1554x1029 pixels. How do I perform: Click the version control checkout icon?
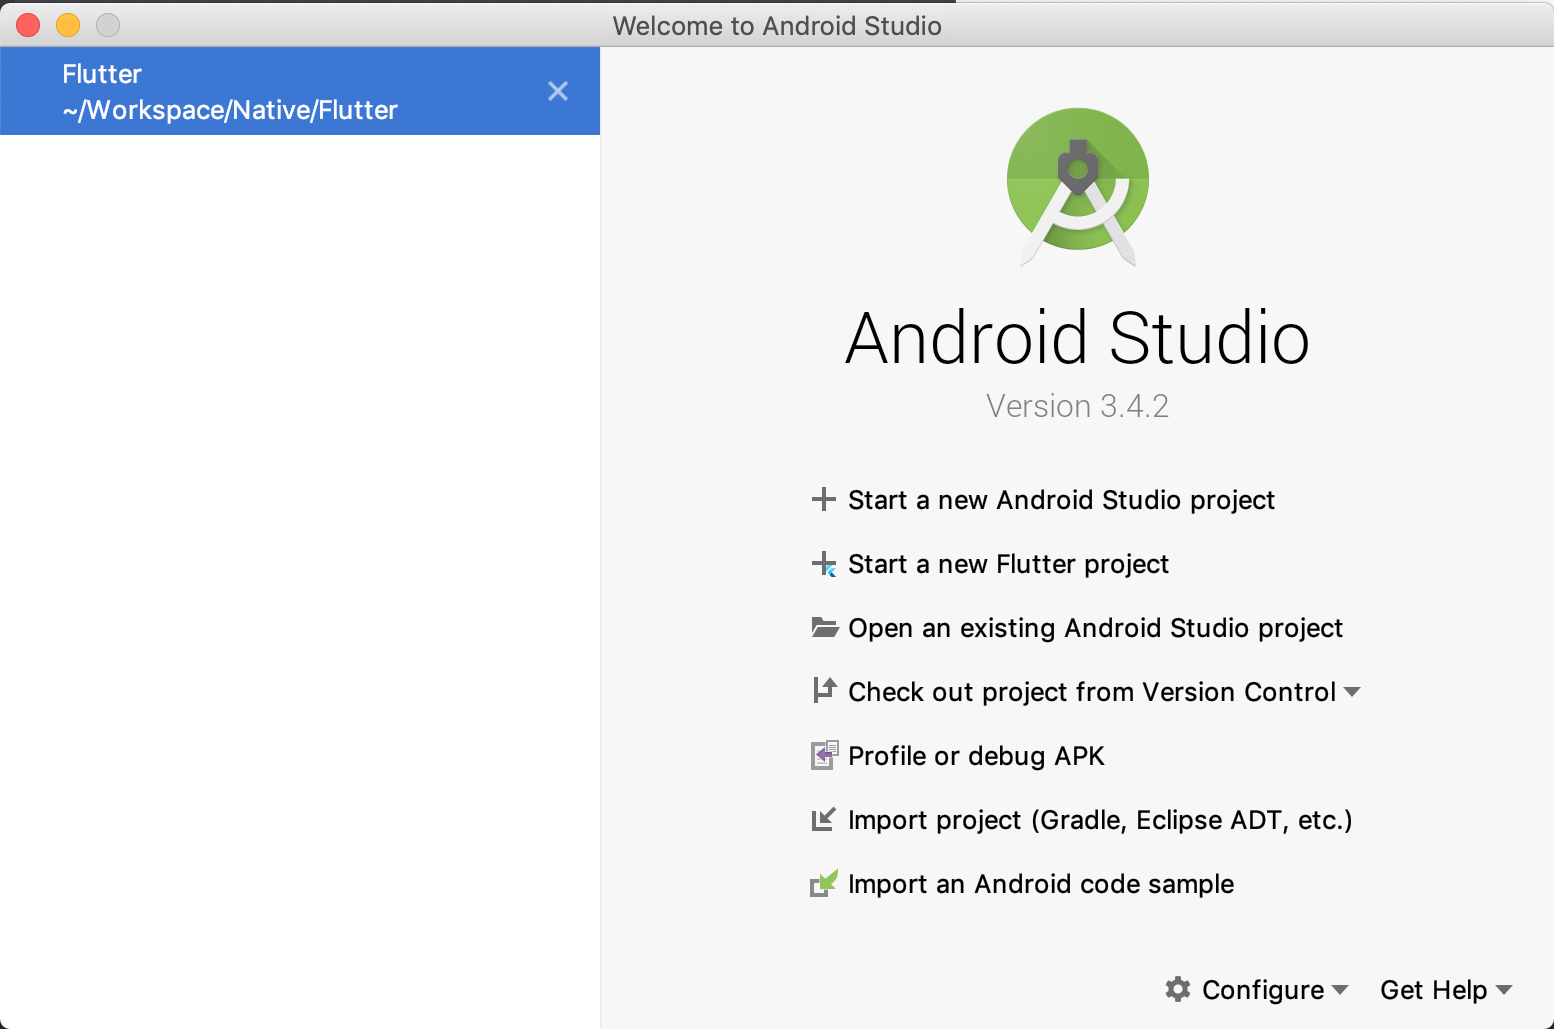tap(824, 690)
